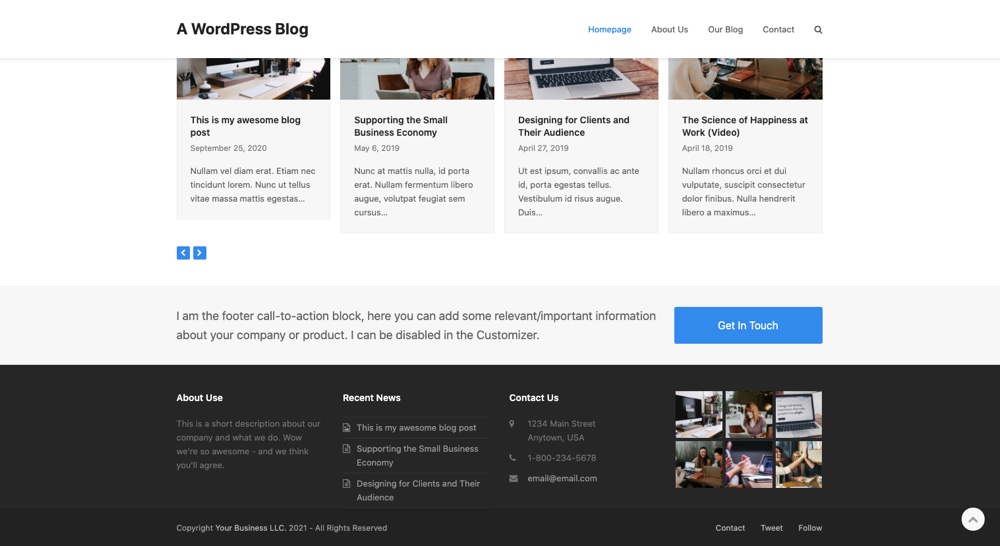Click footer Recent News 'This is my awesome blog post'
This screenshot has height=546, width=1000.
(416, 428)
